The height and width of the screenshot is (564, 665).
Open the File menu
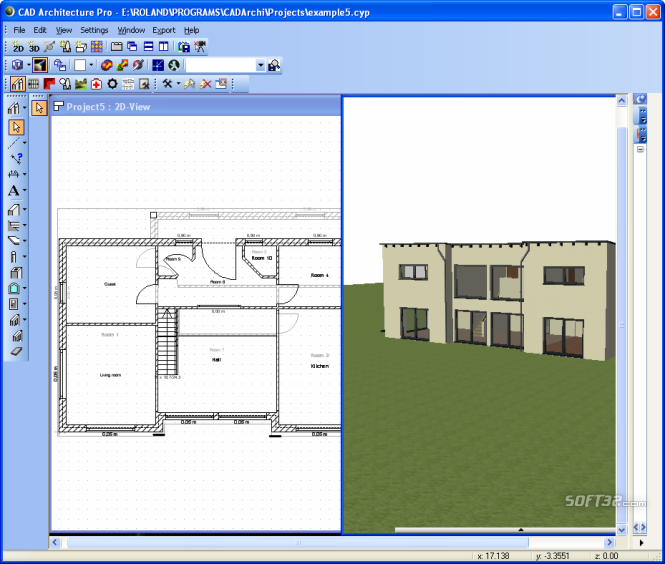coord(19,30)
